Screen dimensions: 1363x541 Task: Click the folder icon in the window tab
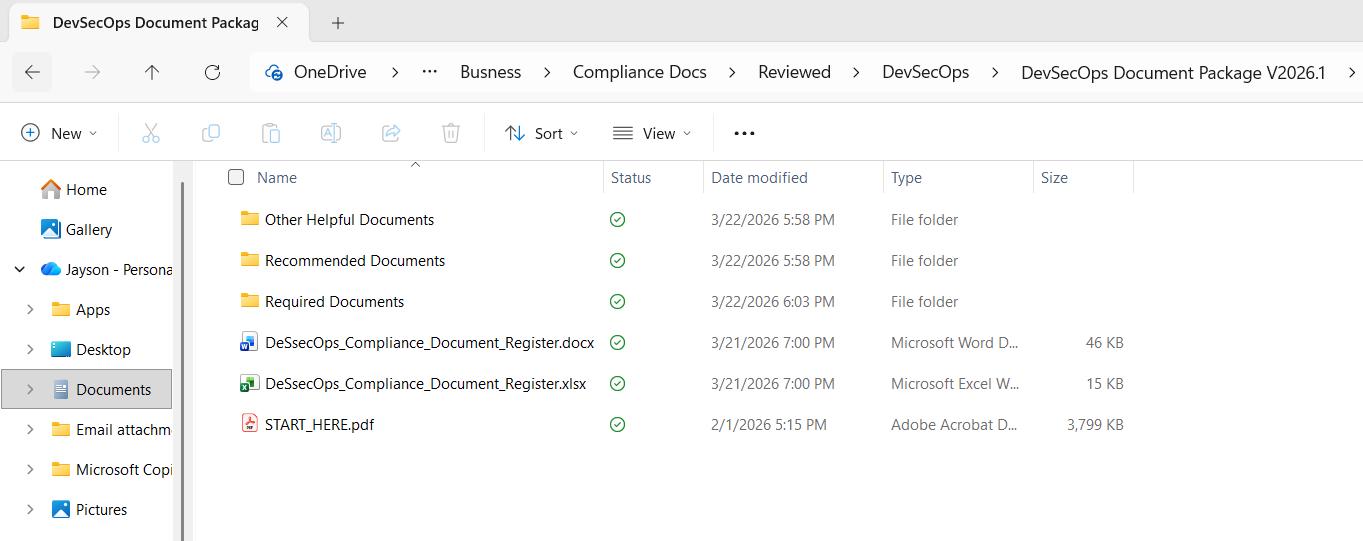pyautogui.click(x=30, y=22)
